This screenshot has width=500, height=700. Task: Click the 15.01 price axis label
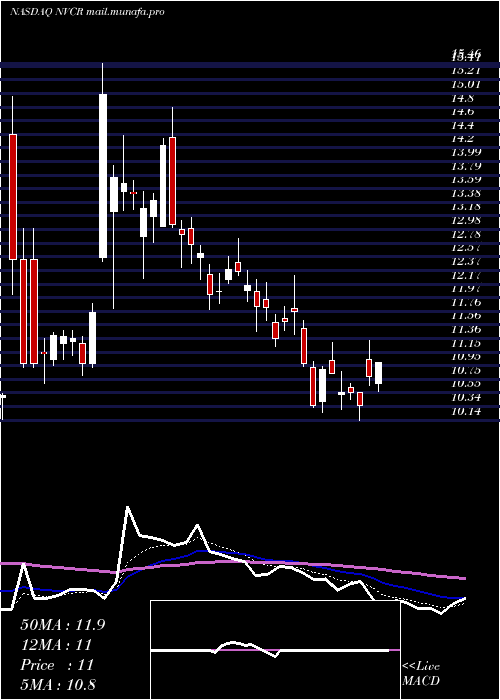coord(466,84)
